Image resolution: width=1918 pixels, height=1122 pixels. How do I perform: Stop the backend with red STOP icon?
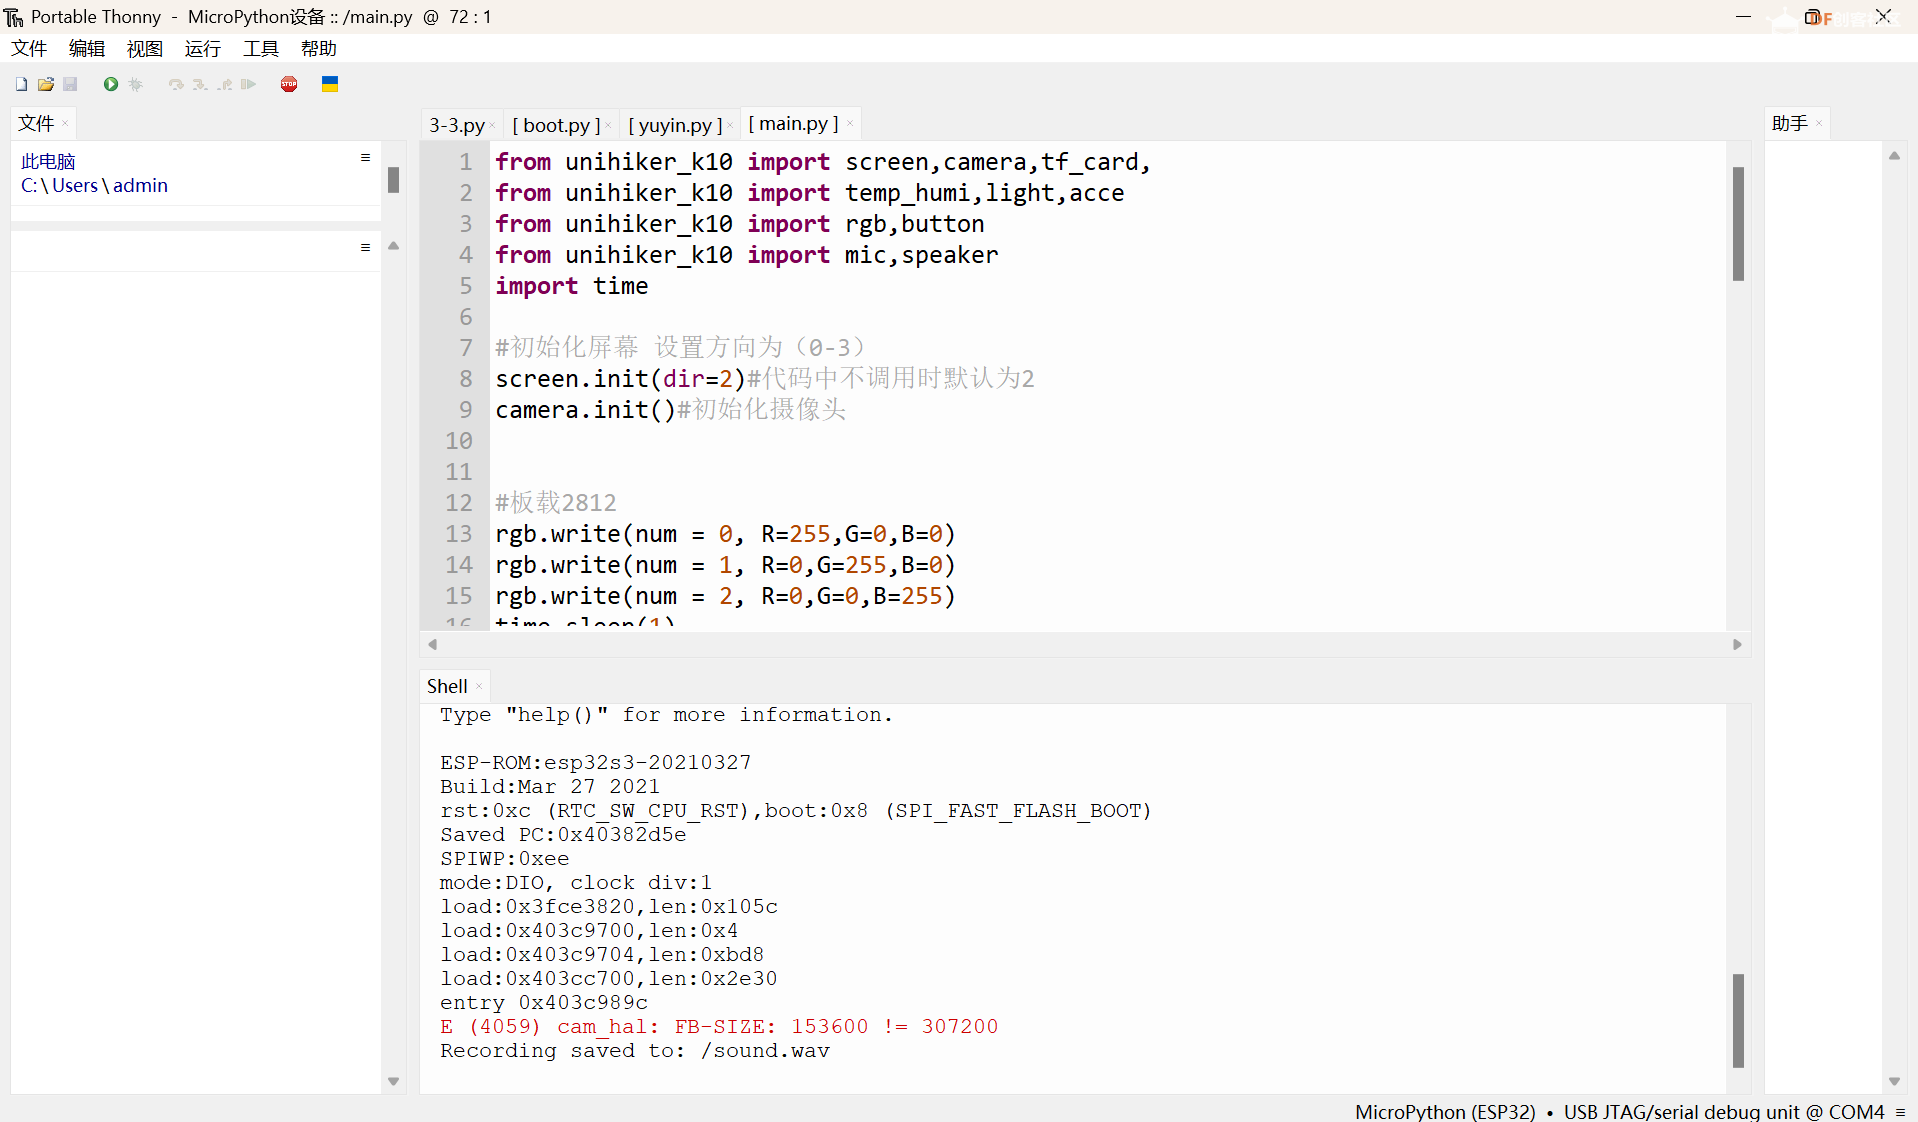click(x=289, y=84)
